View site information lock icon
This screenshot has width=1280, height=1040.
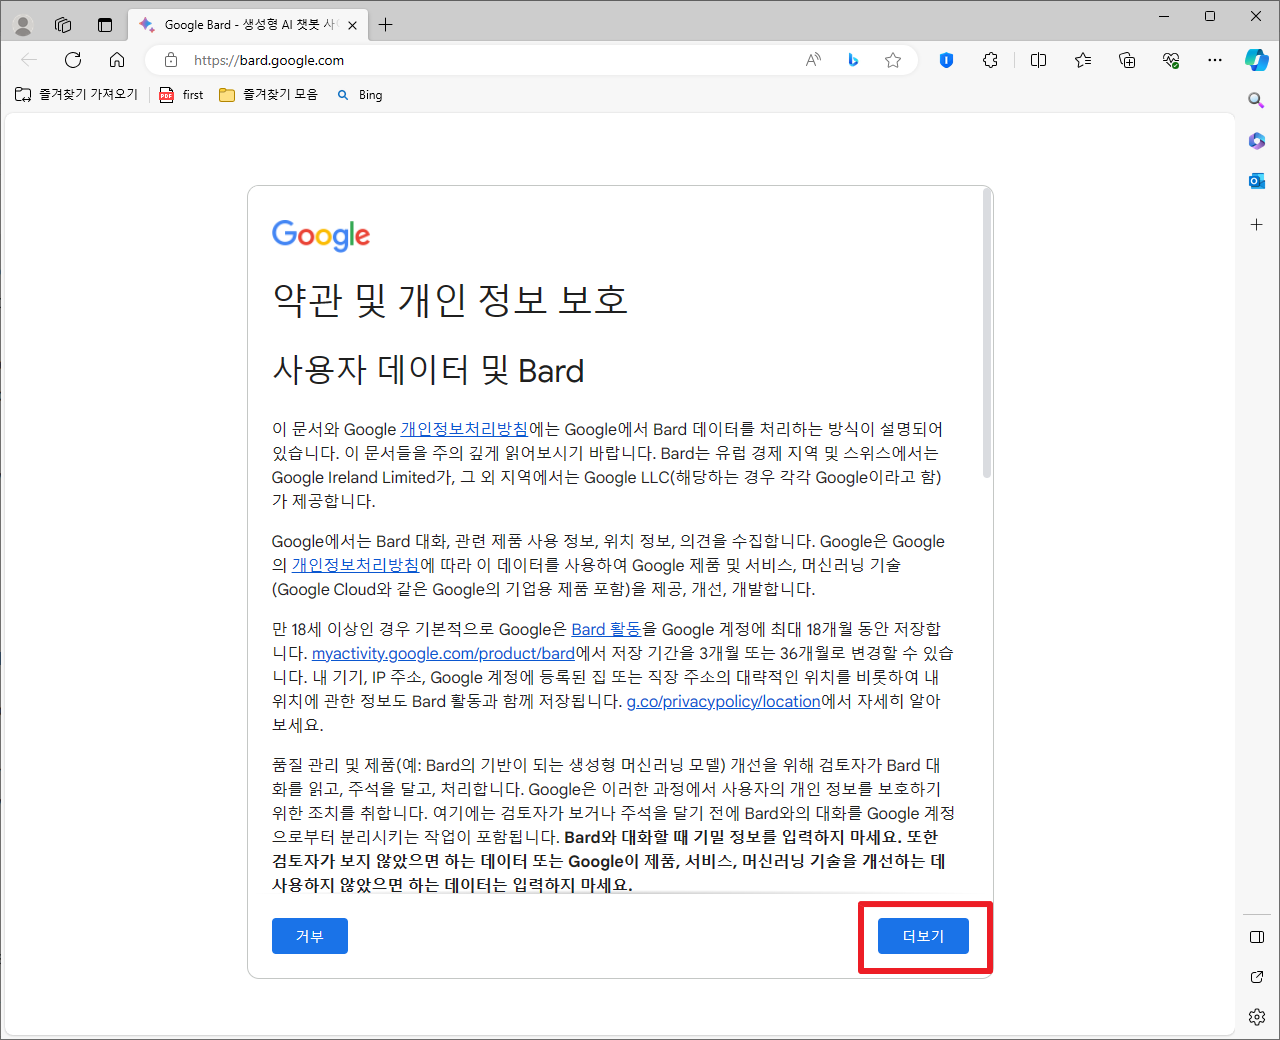[x=171, y=60]
